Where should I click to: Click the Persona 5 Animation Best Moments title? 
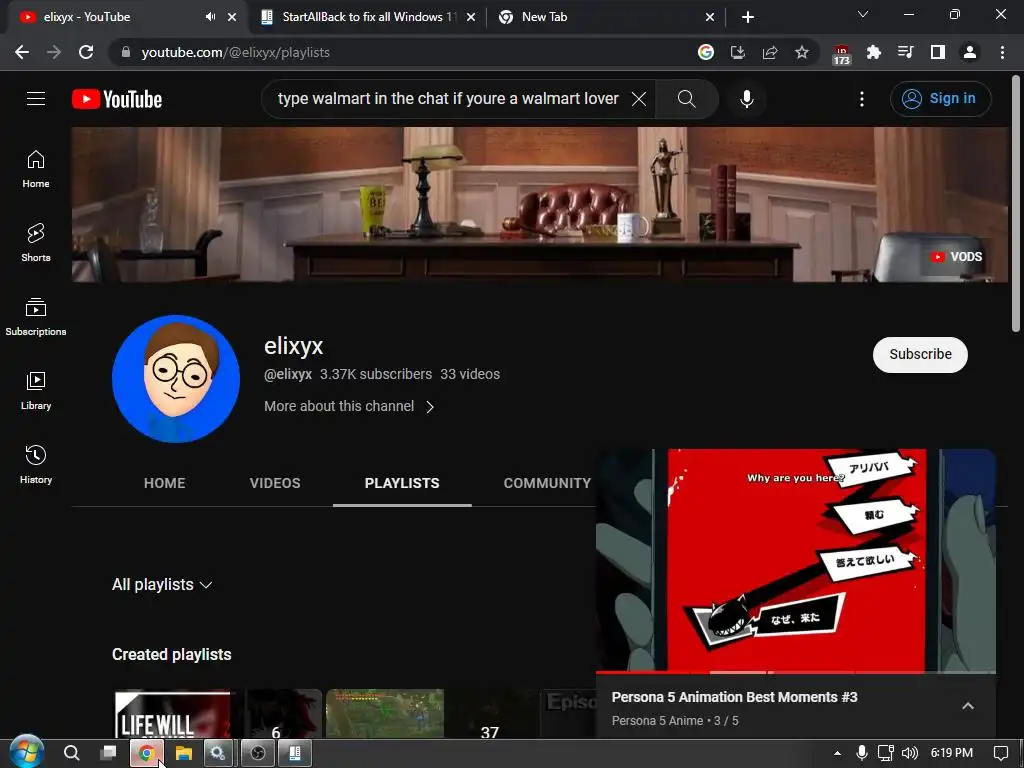[x=734, y=697]
